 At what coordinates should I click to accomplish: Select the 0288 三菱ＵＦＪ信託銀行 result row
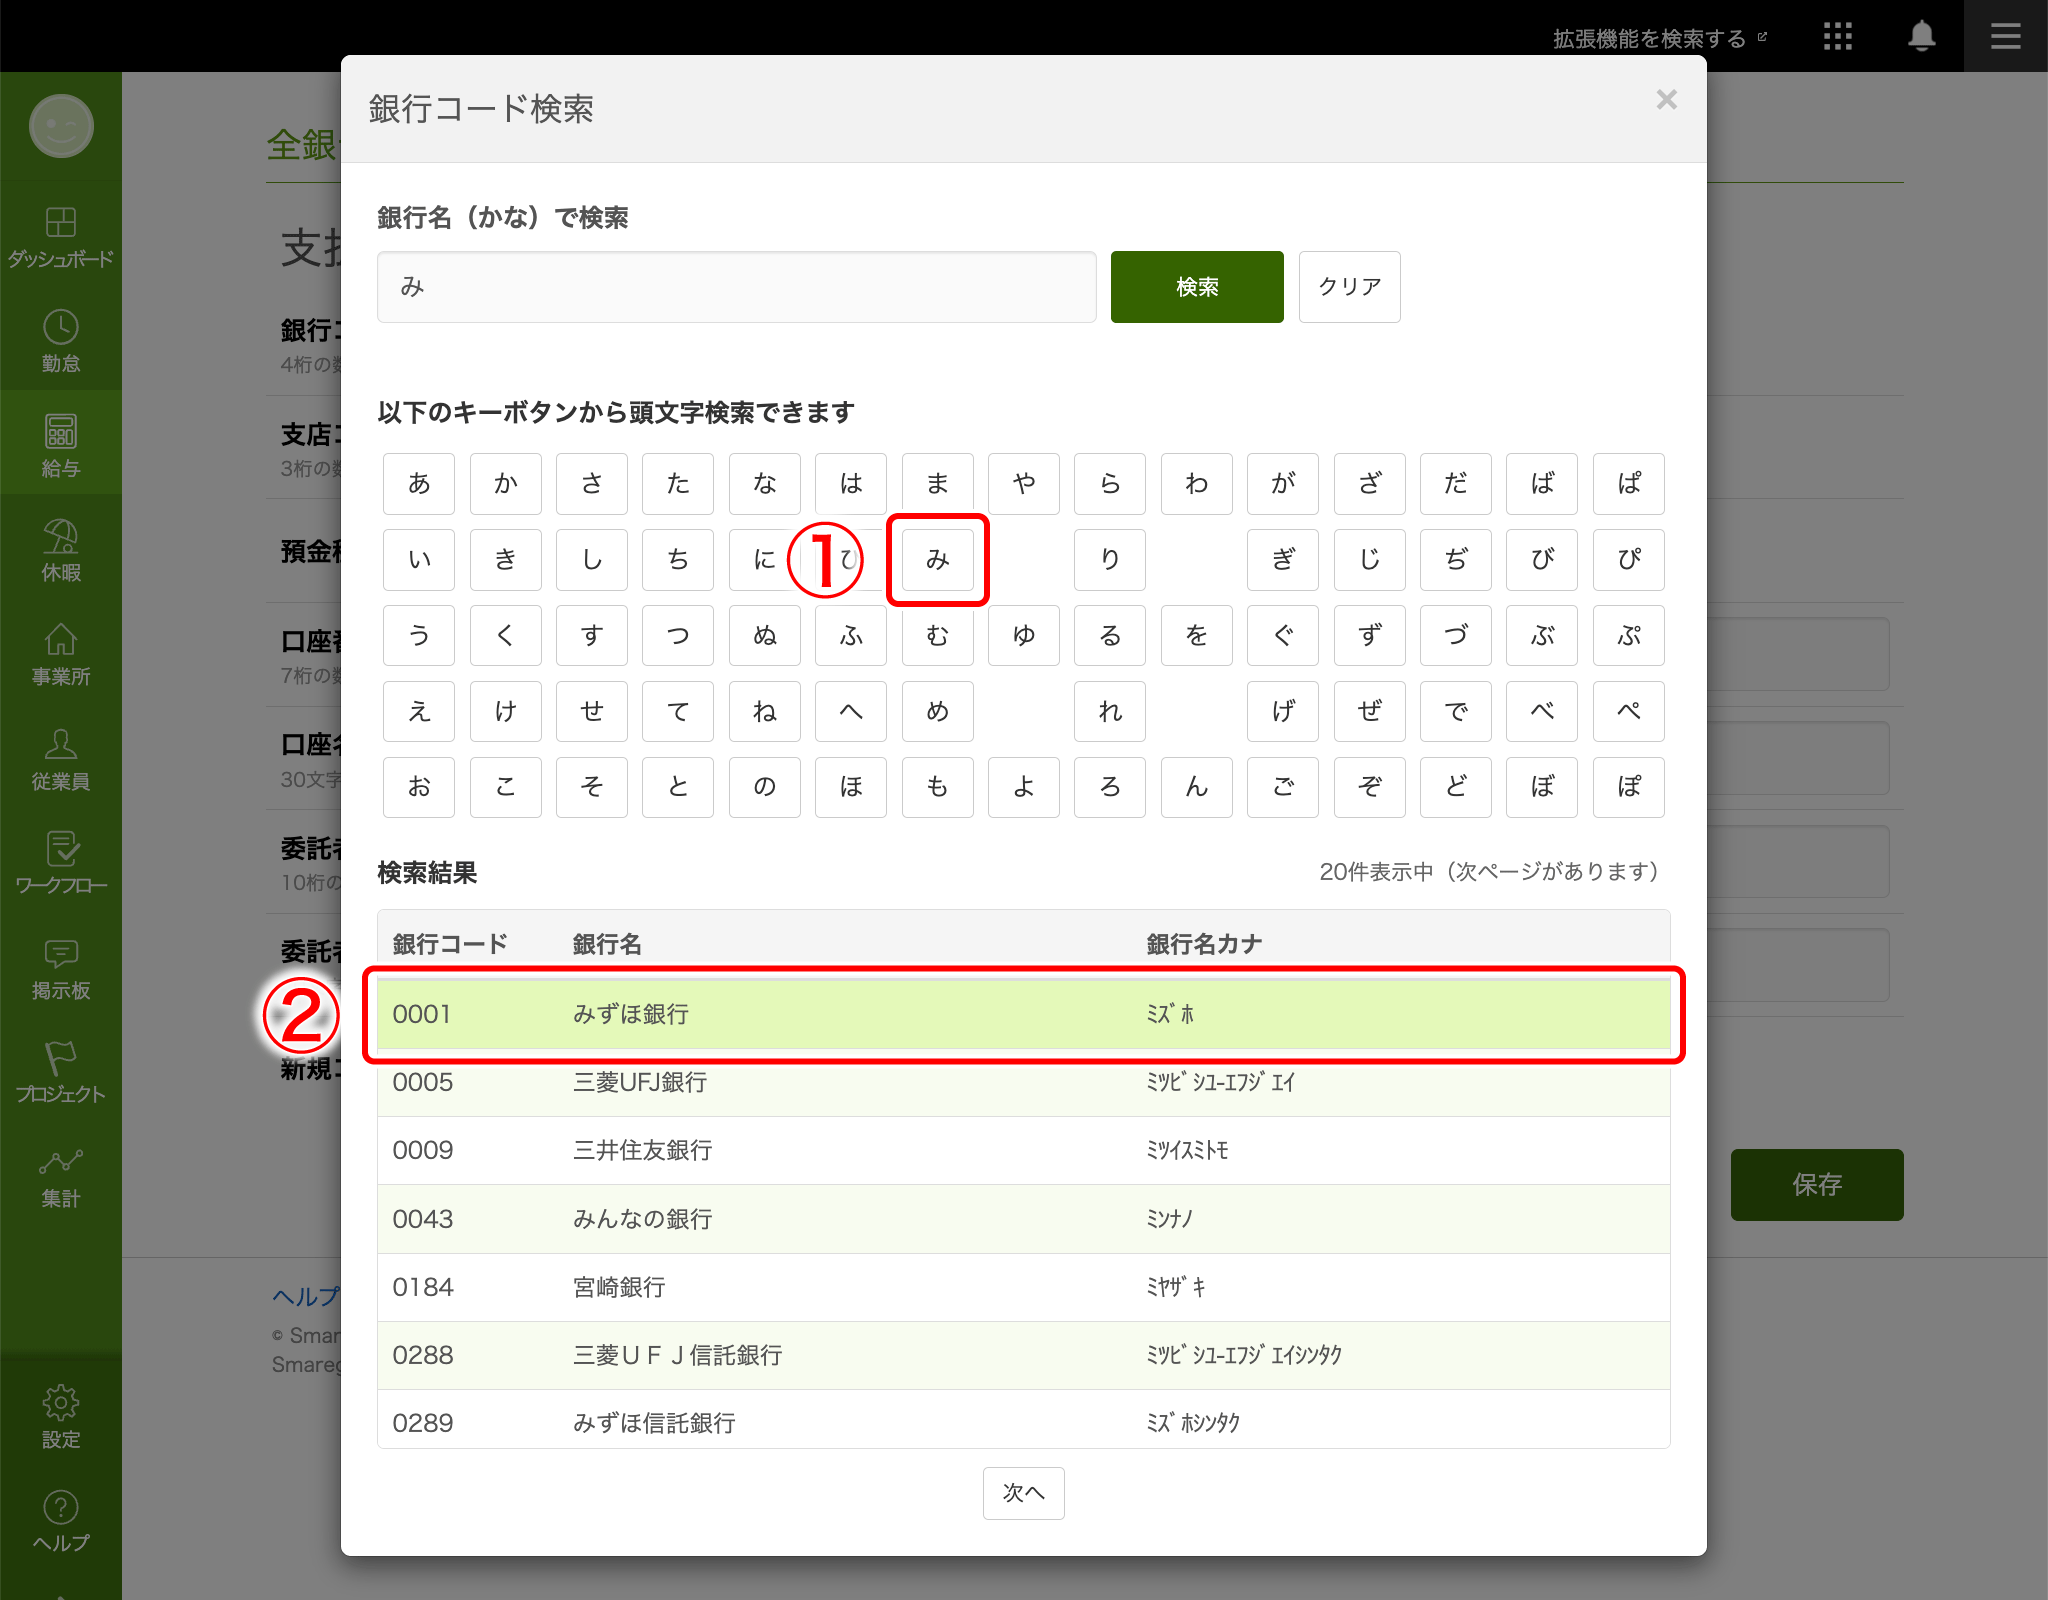[x=1024, y=1355]
